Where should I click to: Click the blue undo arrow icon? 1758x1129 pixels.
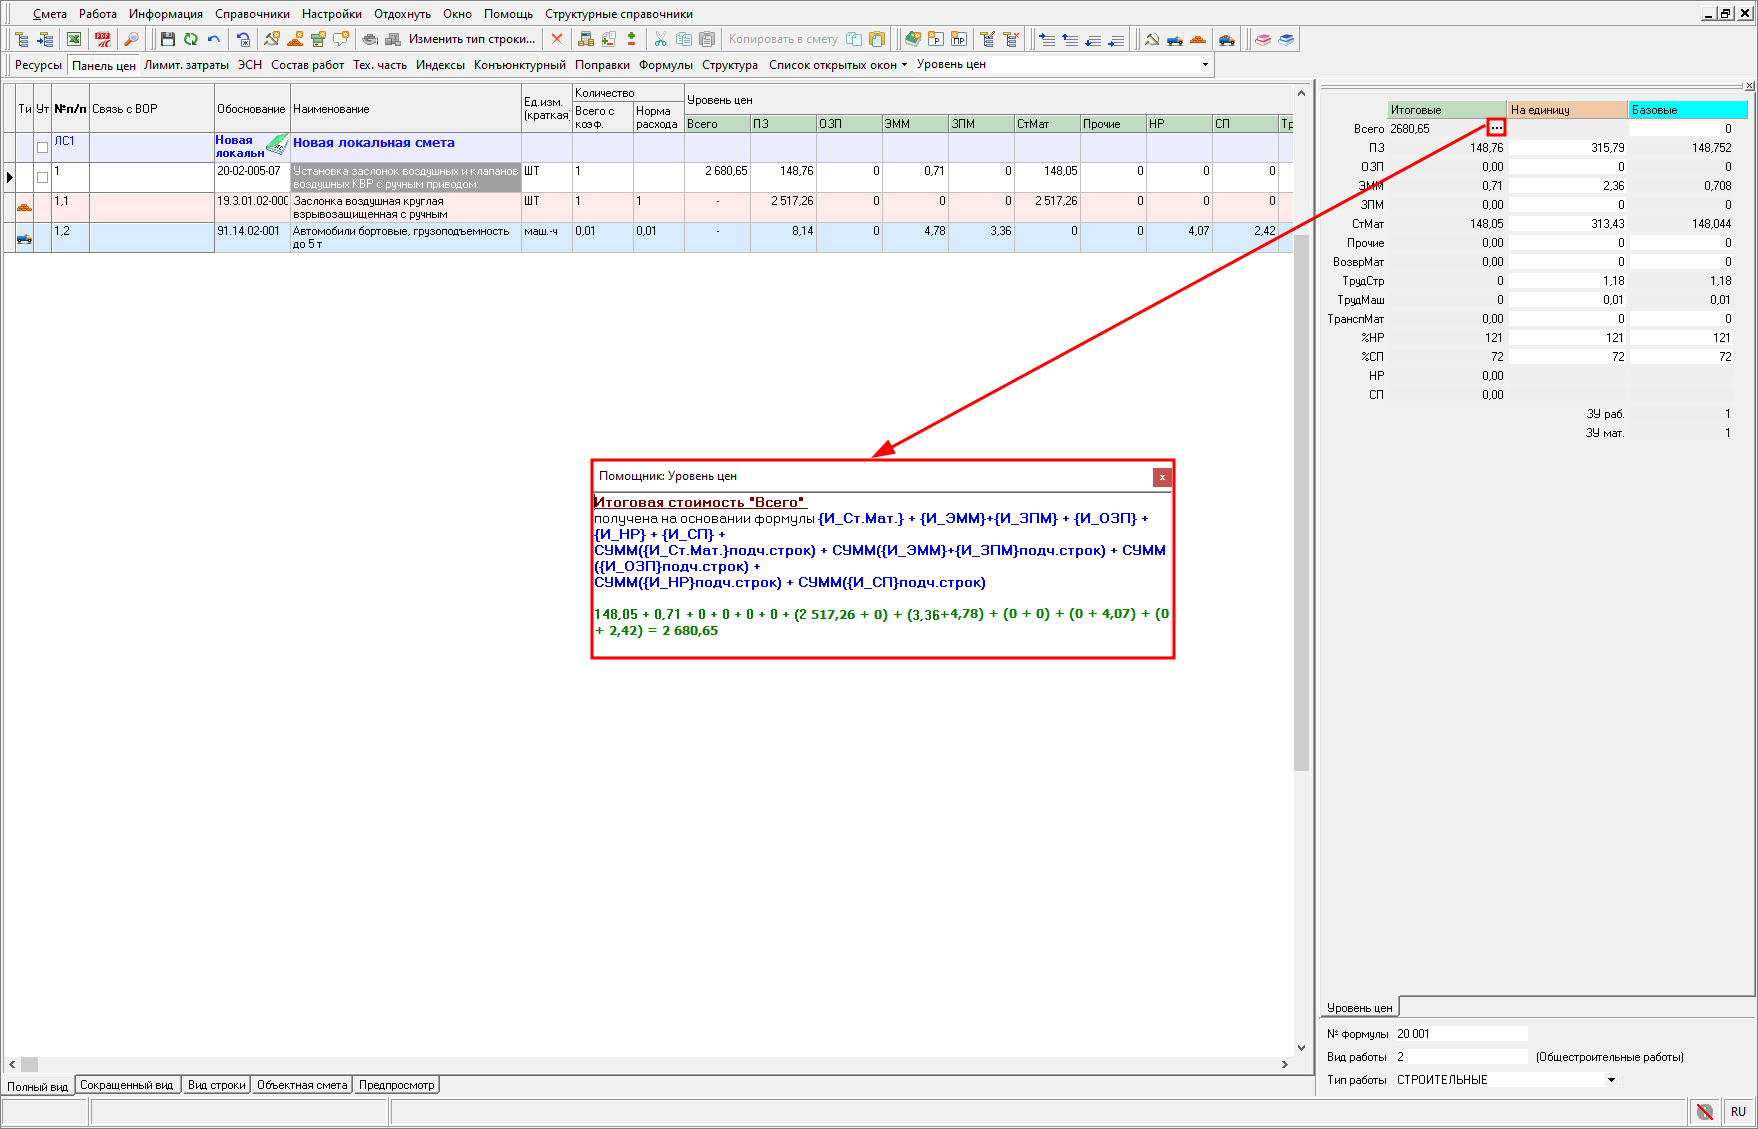click(x=214, y=39)
